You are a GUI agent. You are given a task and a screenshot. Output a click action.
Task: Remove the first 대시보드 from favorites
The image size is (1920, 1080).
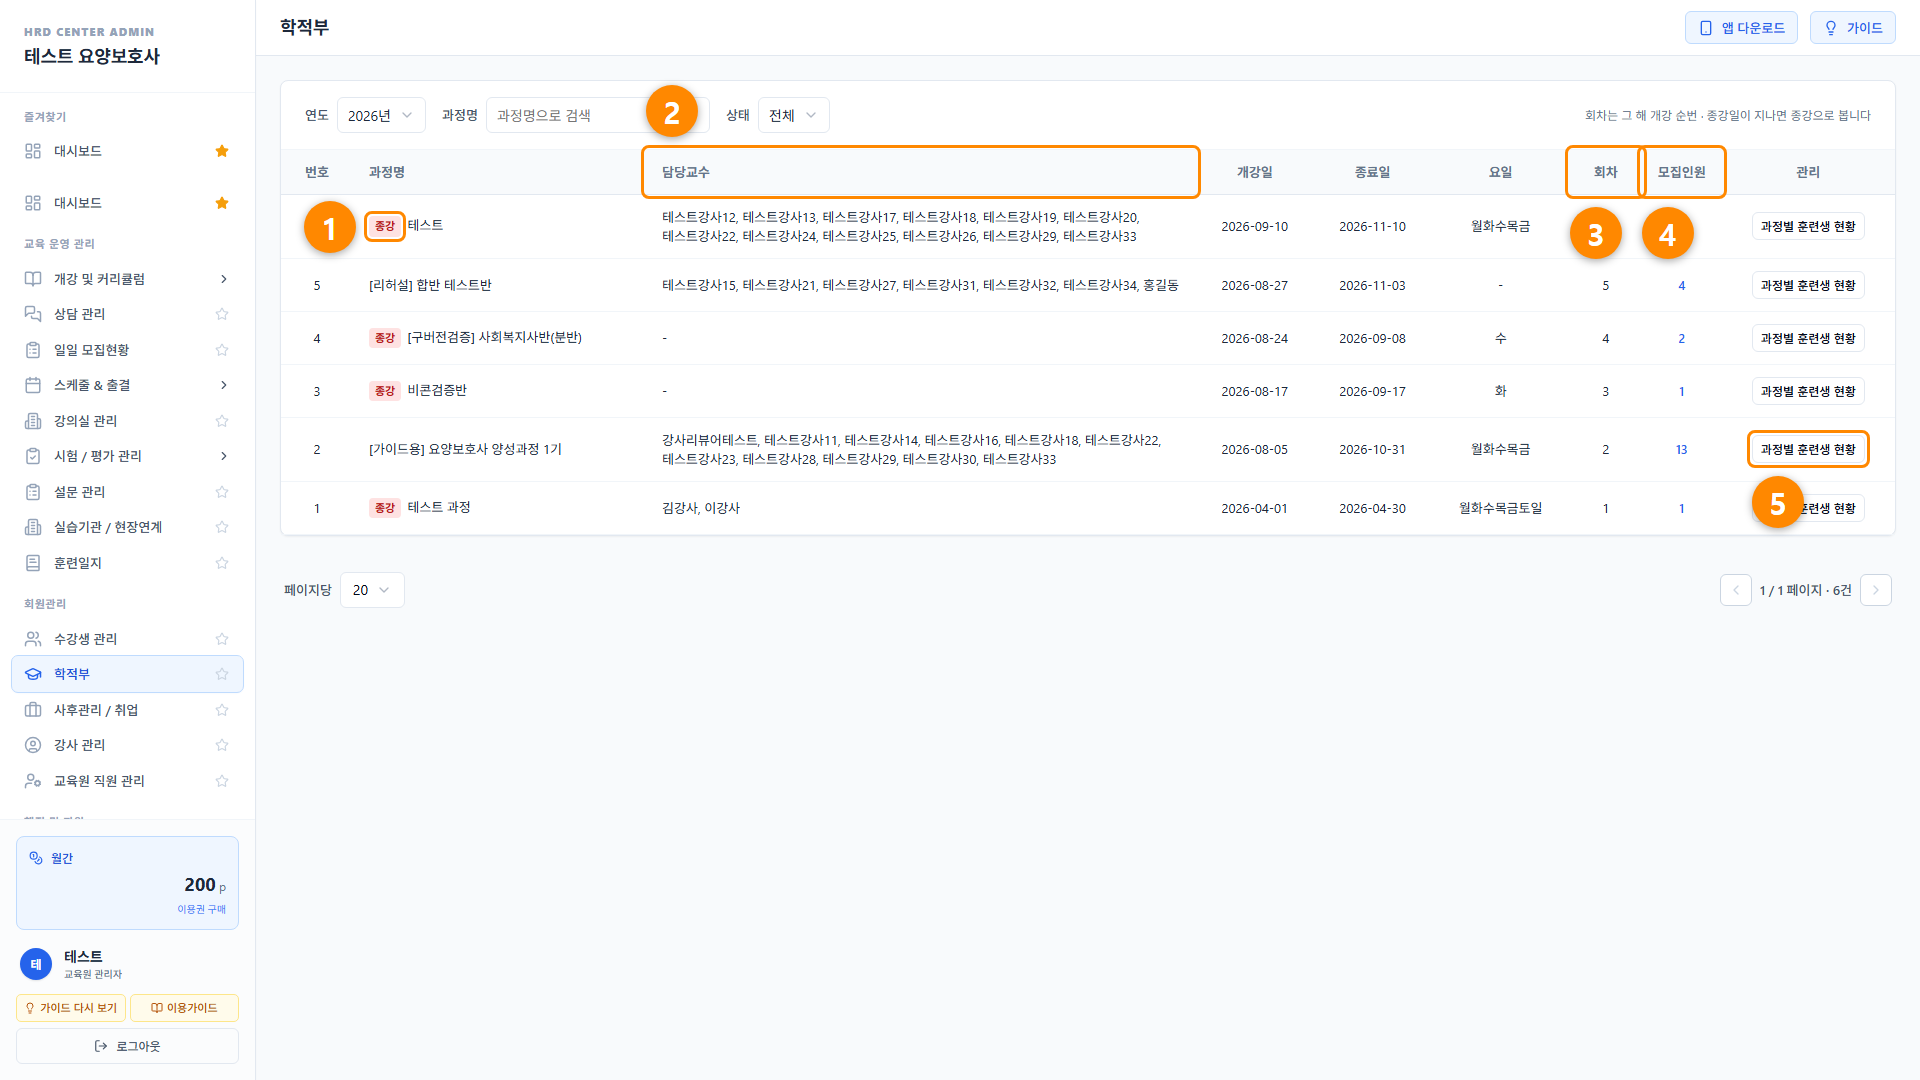[x=222, y=151]
